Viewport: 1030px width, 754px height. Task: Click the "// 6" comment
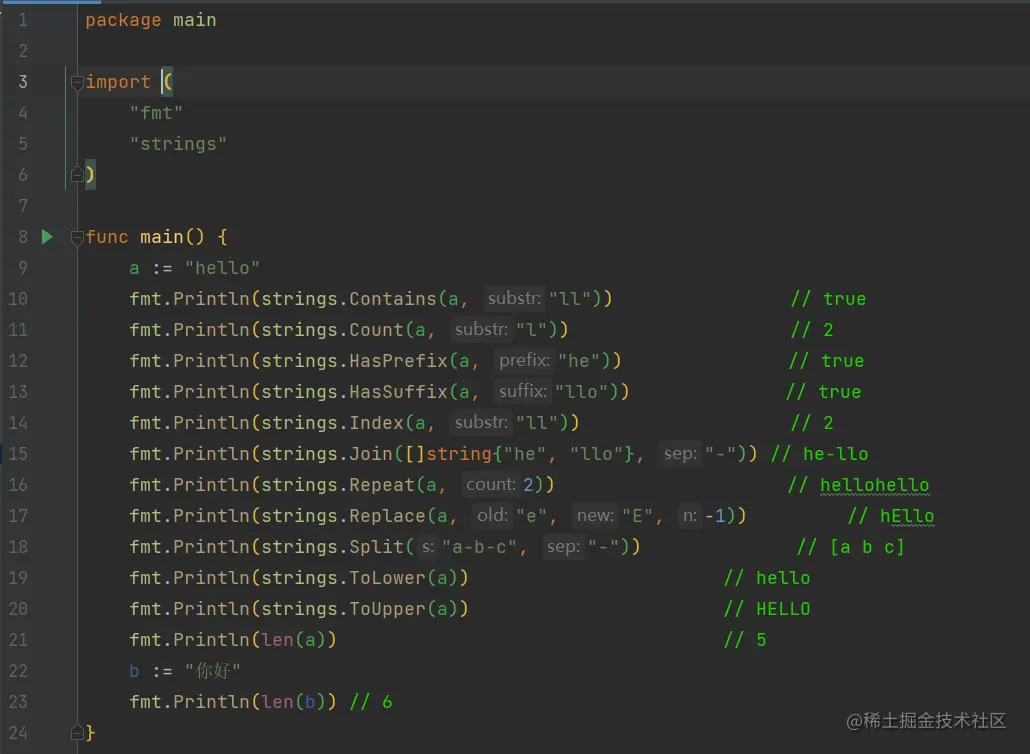tap(371, 702)
